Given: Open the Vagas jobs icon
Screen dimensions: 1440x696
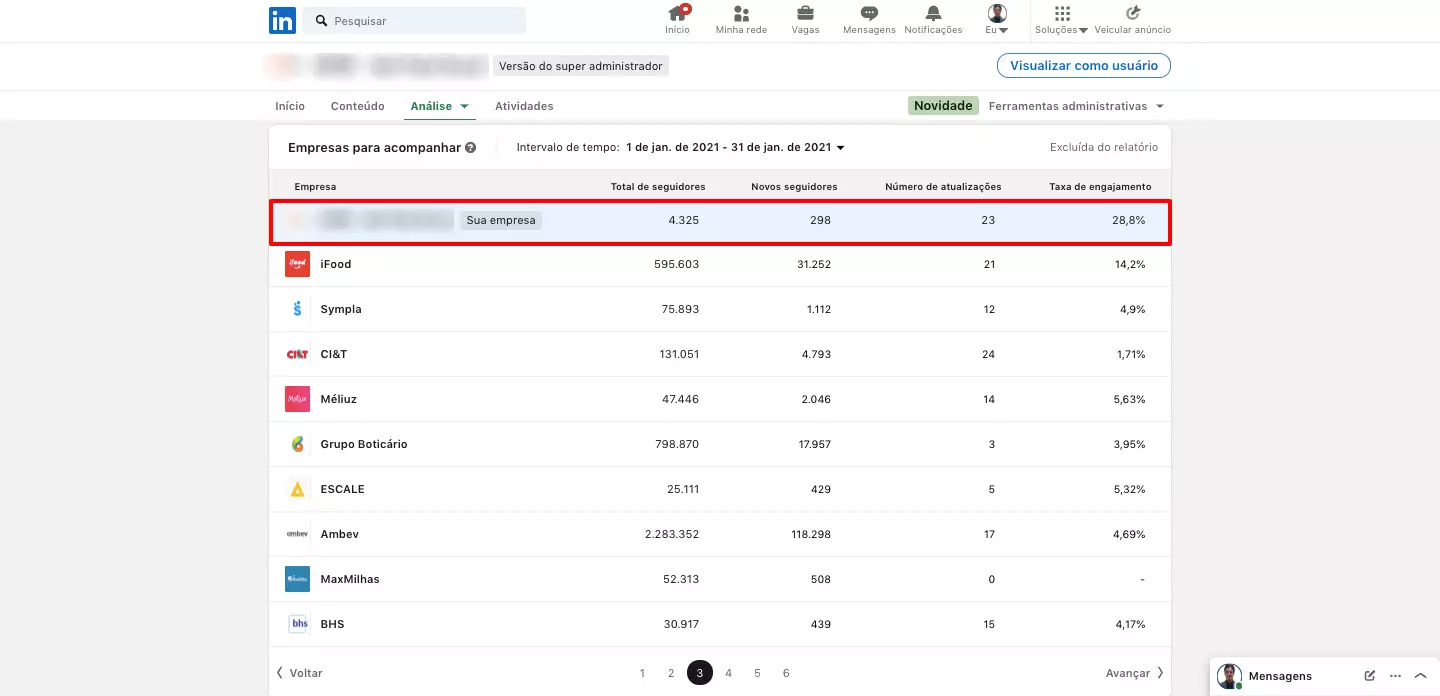Looking at the screenshot, I should tap(805, 14).
